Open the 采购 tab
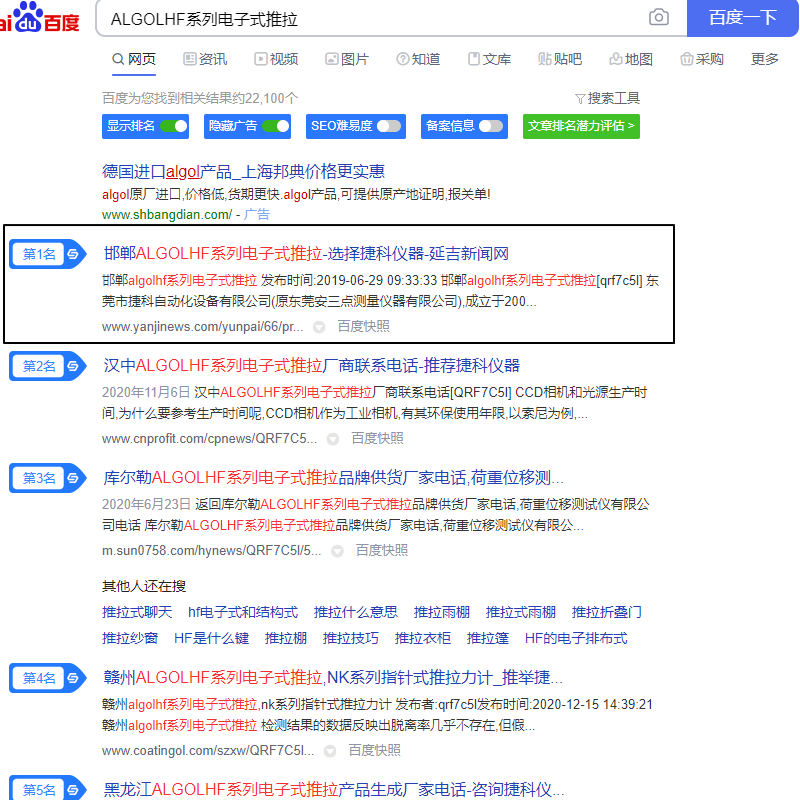The image size is (800, 800). (702, 59)
